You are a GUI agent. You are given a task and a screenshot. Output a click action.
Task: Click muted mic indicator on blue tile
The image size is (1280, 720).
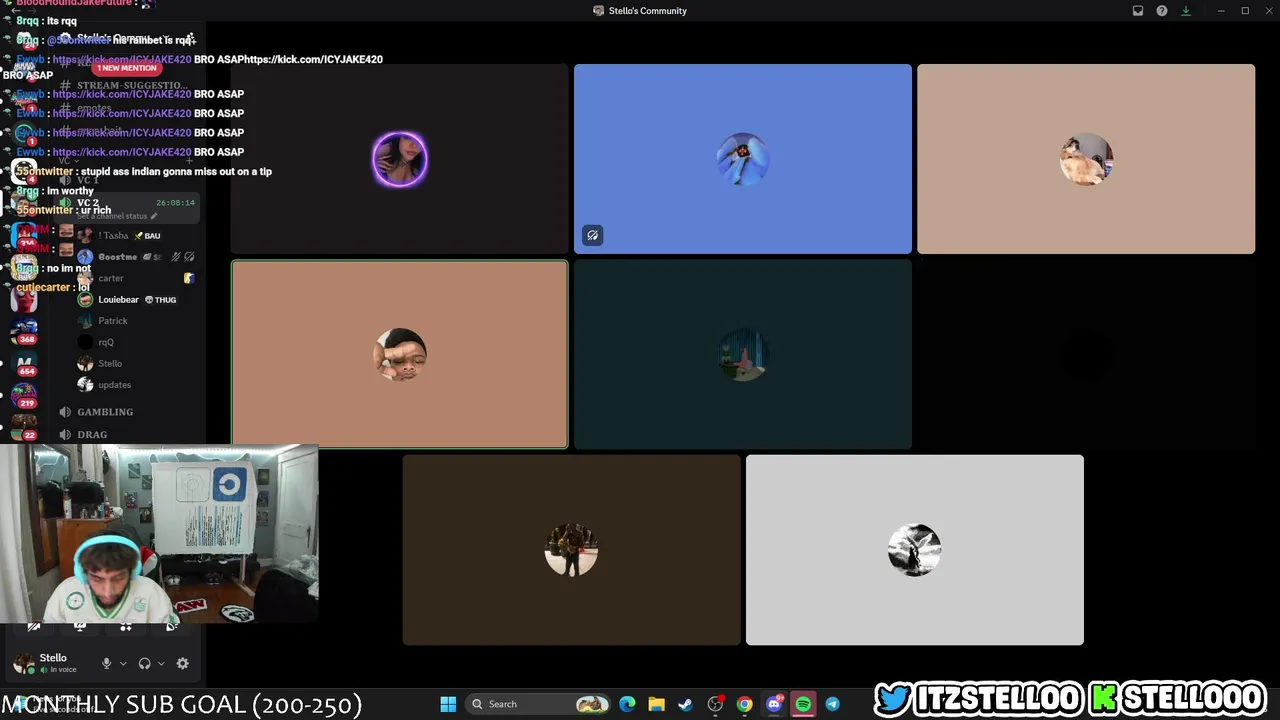593,236
